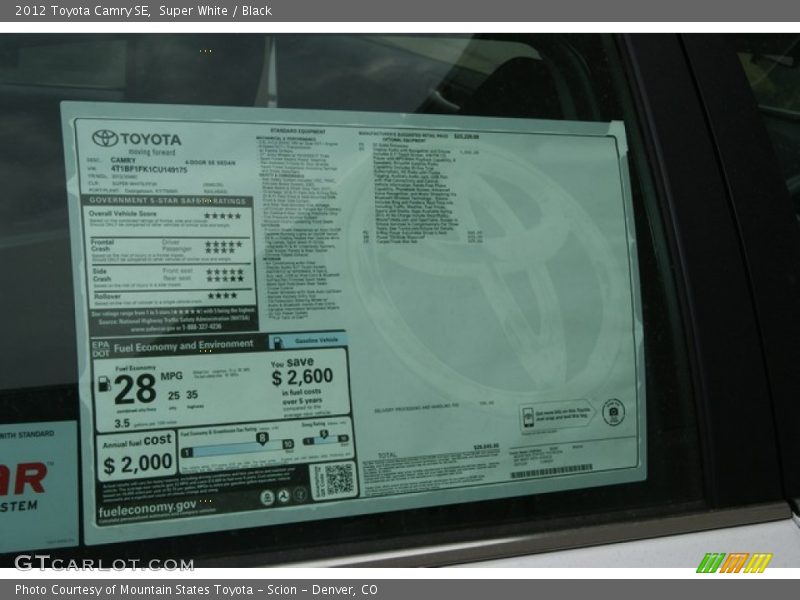Screen dimensions: 800x600
Task: Expand the Annual Fuel Cost panel
Action: [137, 450]
